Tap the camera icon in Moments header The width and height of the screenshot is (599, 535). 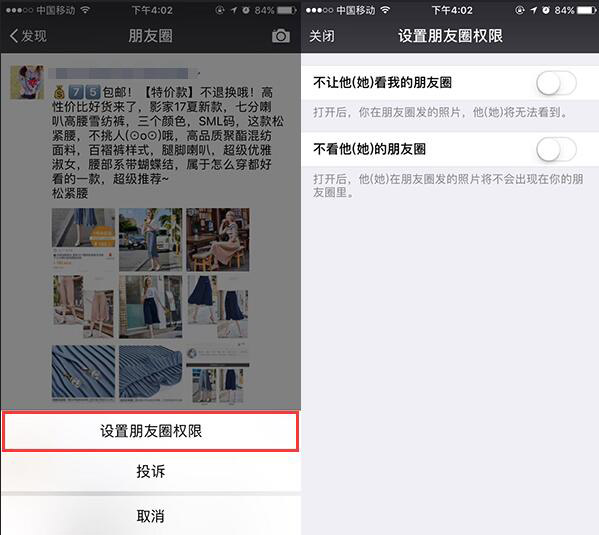click(x=281, y=36)
